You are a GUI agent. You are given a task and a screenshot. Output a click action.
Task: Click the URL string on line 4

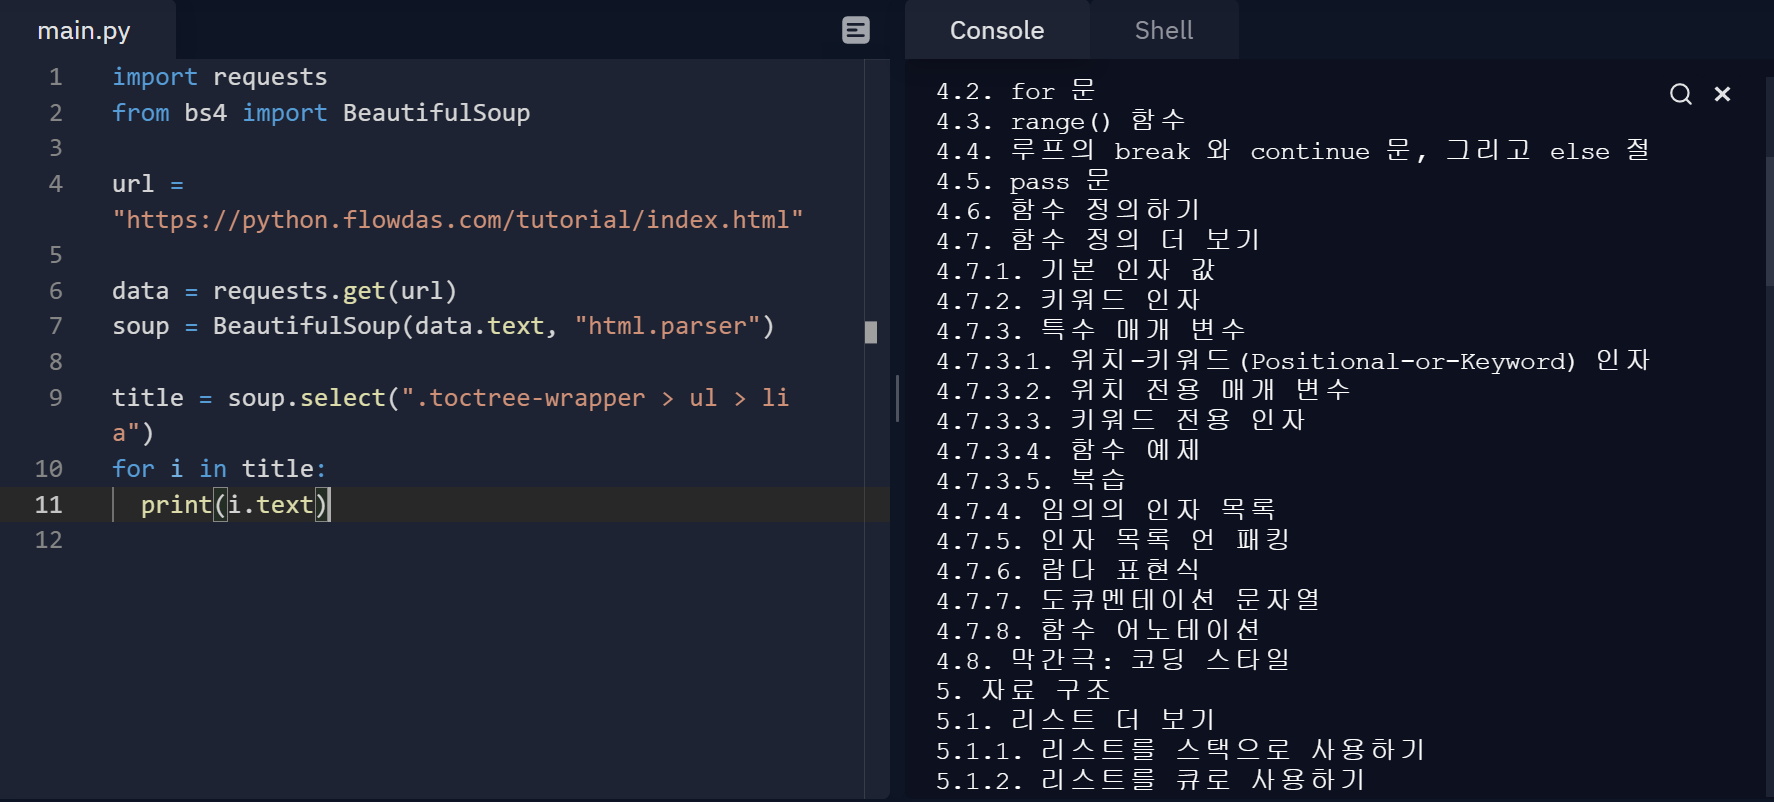pos(458,220)
